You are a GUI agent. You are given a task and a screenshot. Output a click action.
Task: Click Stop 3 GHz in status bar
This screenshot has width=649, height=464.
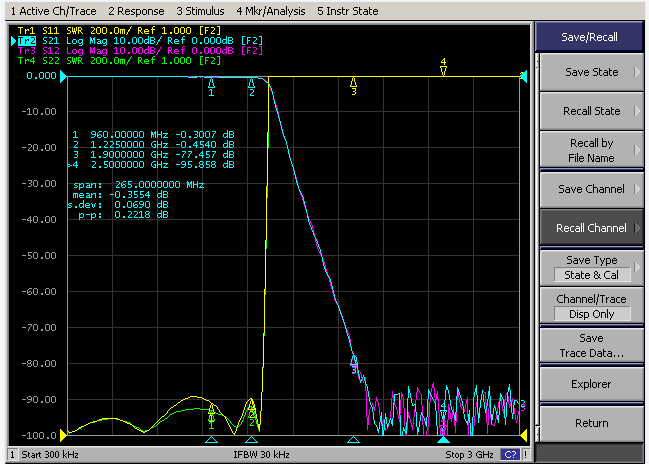(x=469, y=455)
